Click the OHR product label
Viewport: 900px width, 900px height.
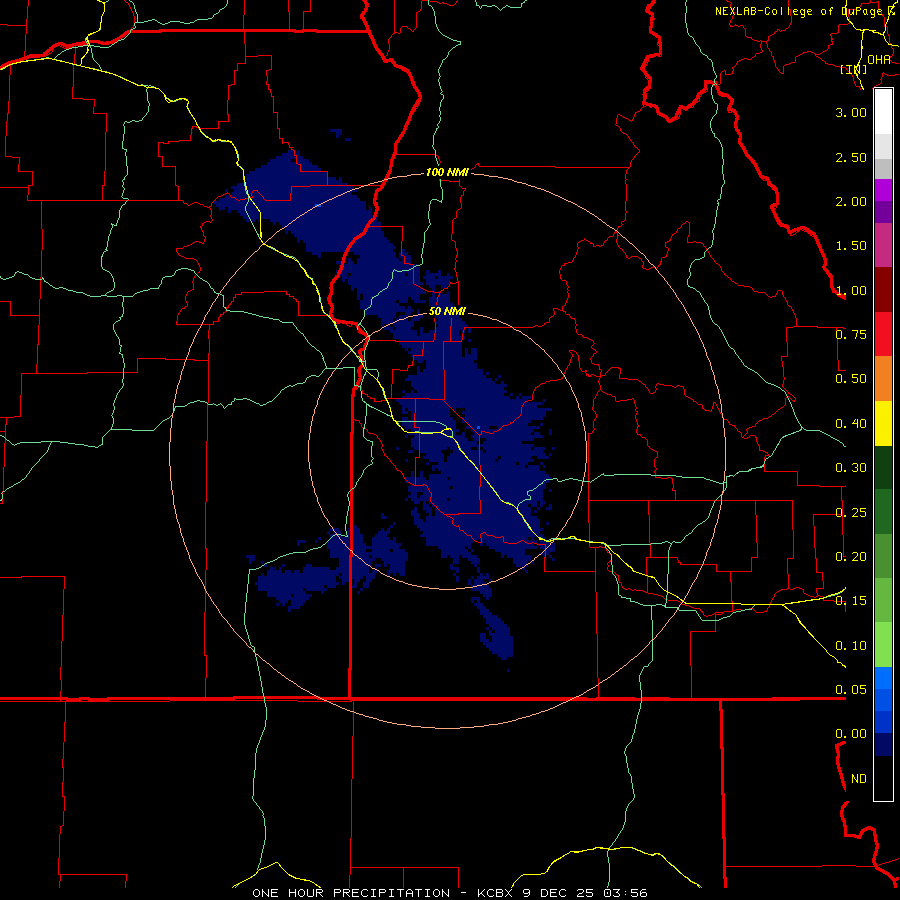click(x=879, y=60)
